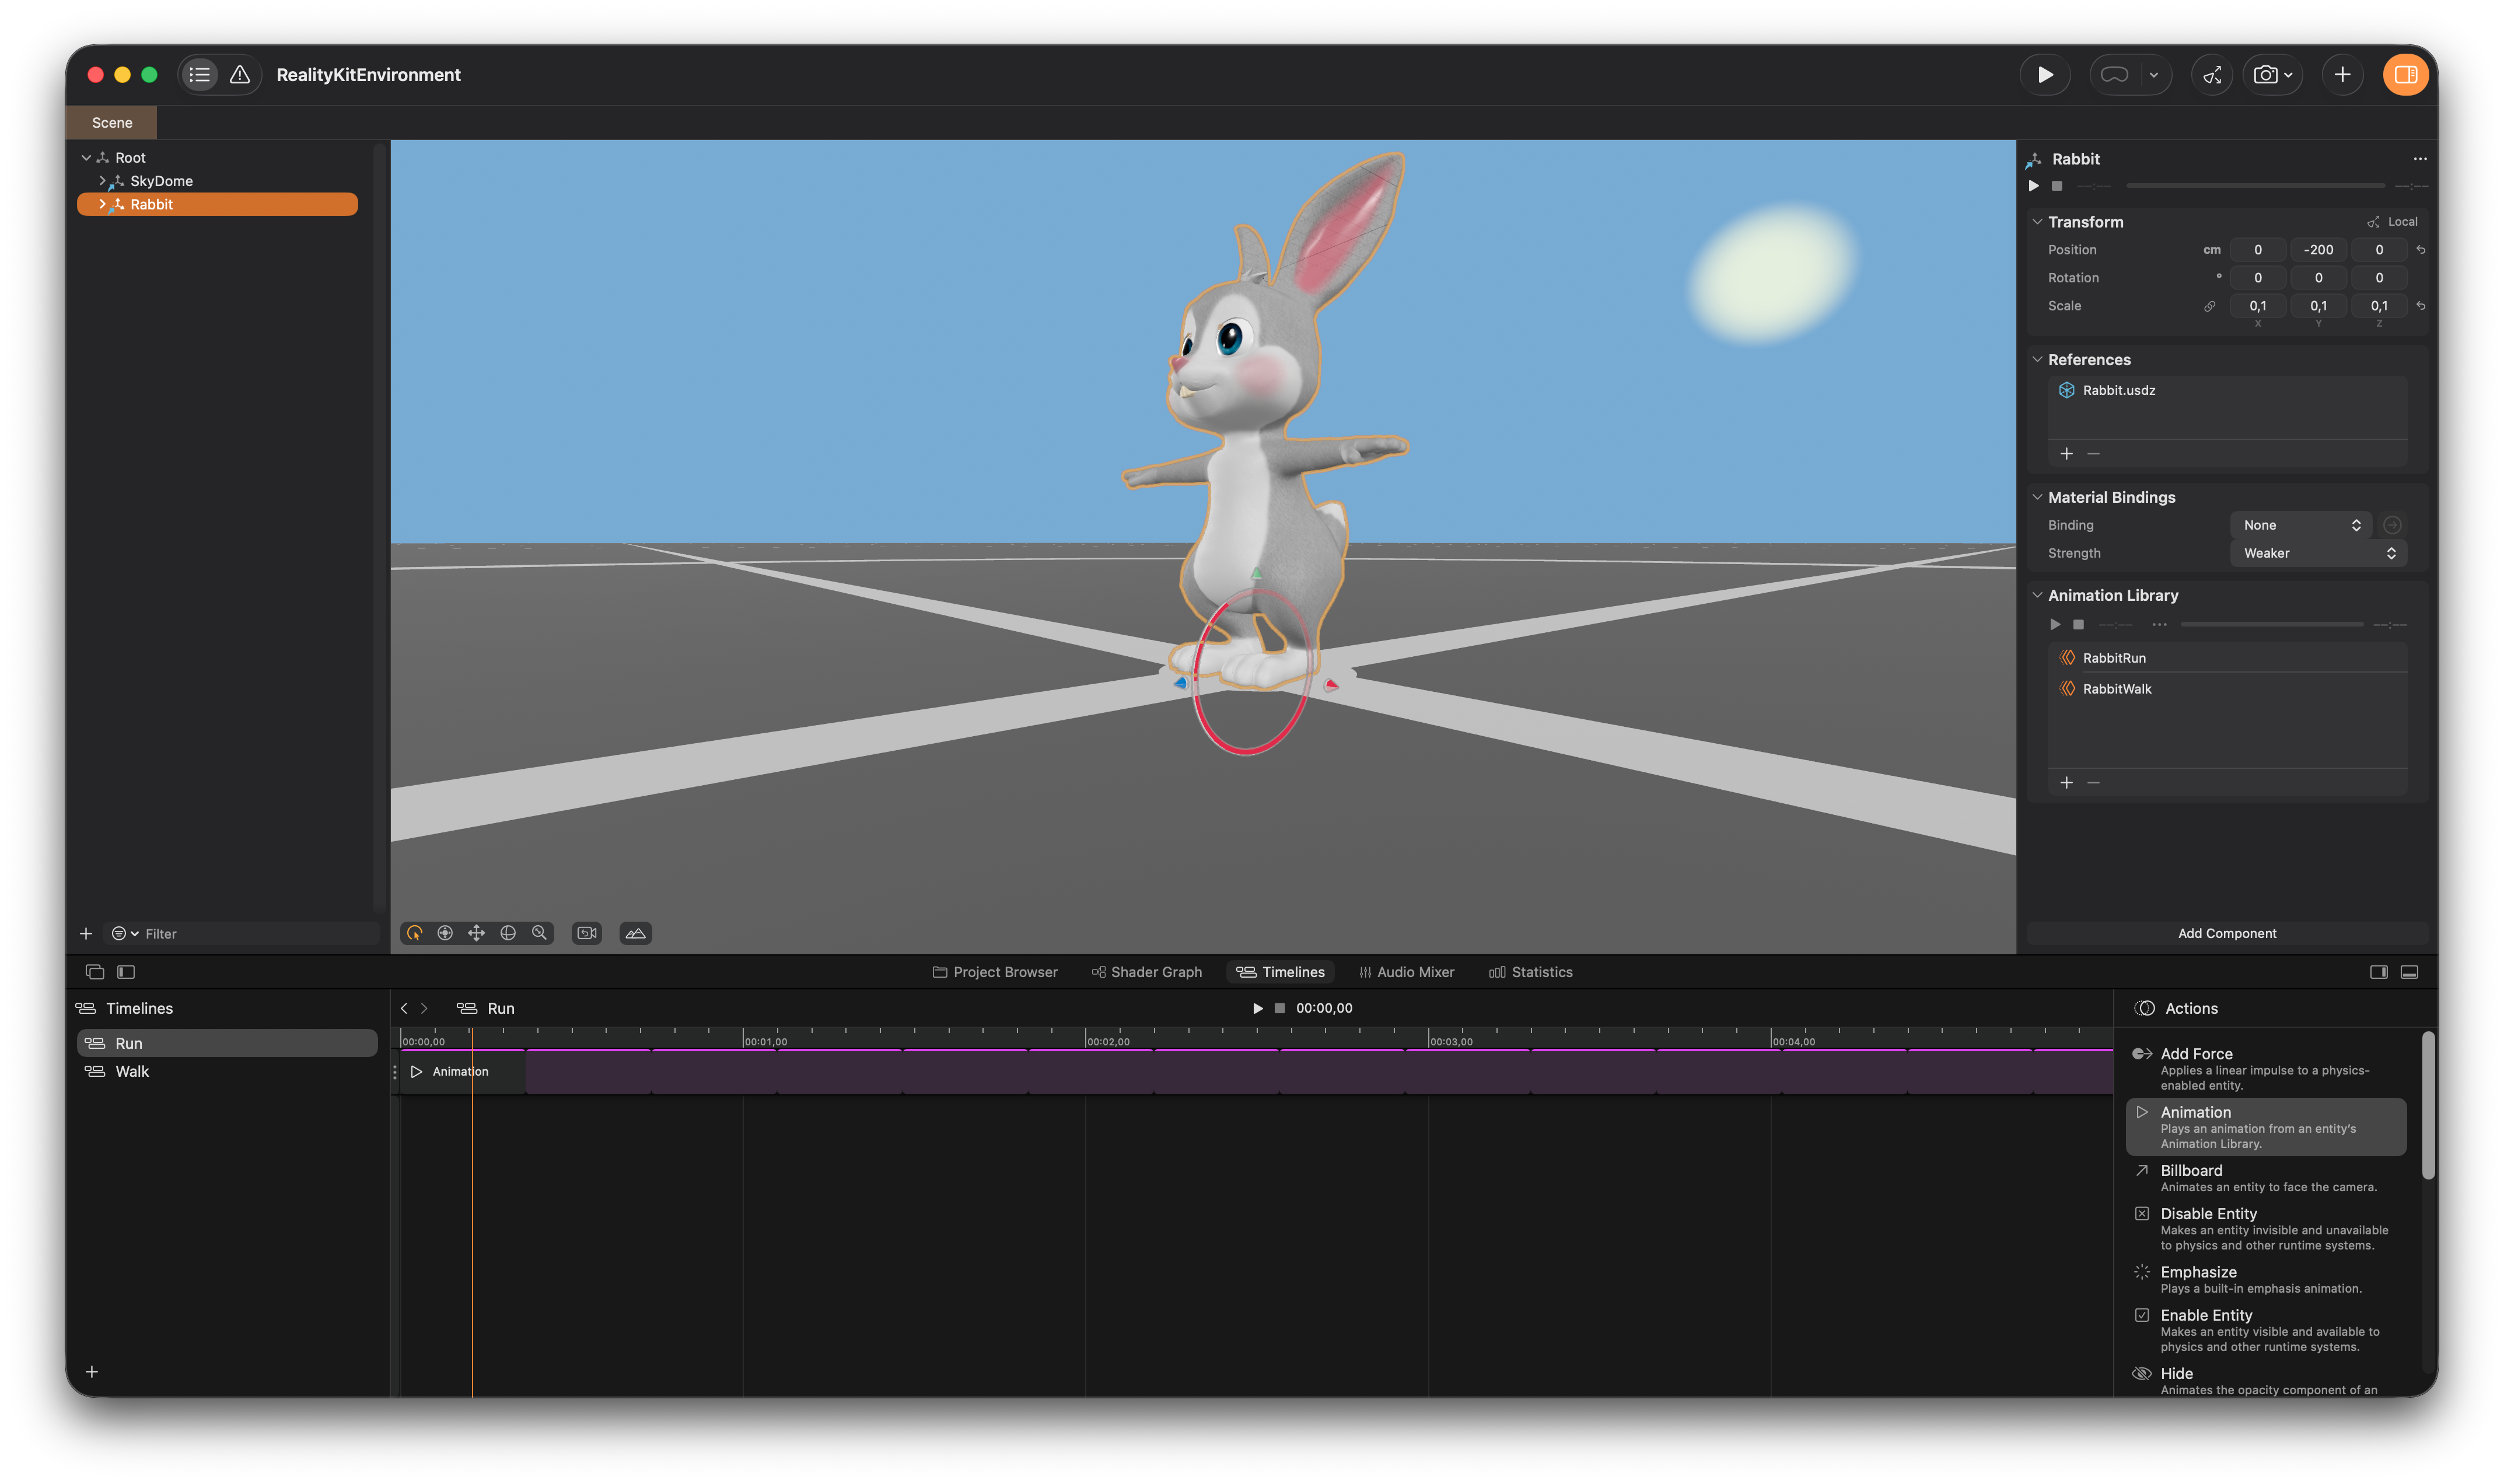Select the orbit tool in viewport toolbar

click(414, 933)
